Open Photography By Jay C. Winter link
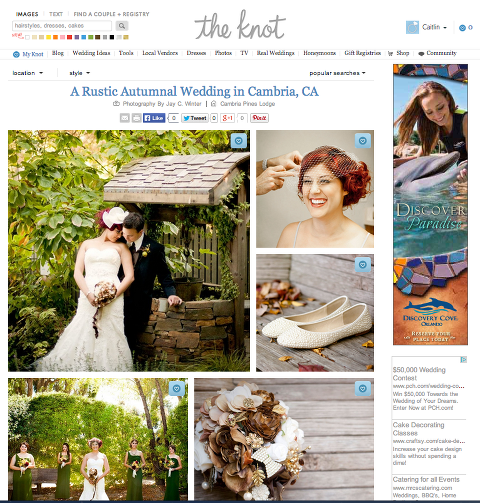480x503 pixels. (x=162, y=104)
